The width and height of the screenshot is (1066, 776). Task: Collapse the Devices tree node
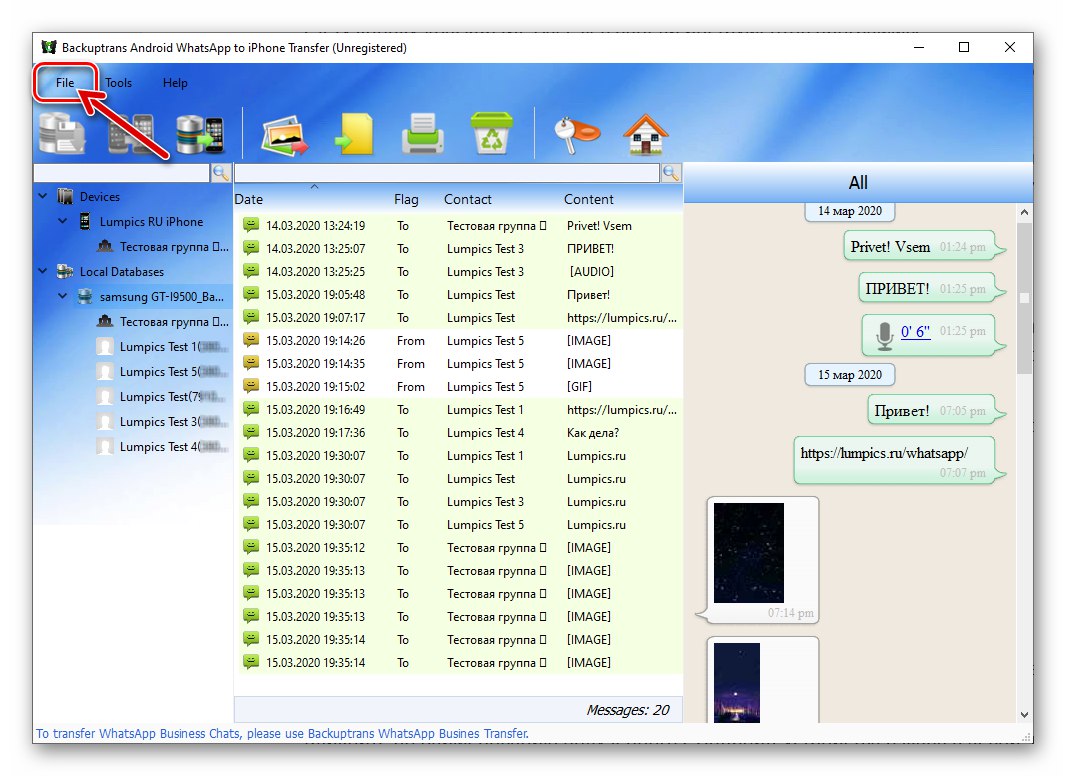click(x=43, y=196)
